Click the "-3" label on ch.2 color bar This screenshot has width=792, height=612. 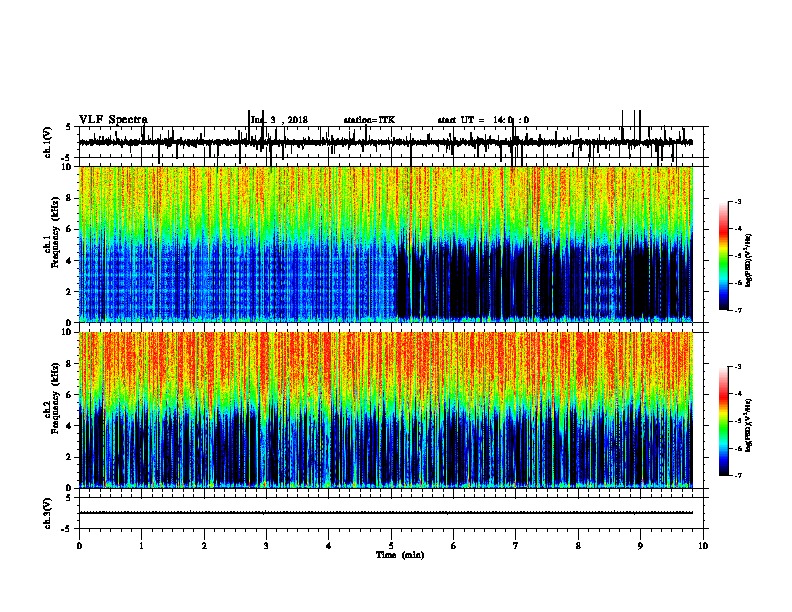coord(737,367)
